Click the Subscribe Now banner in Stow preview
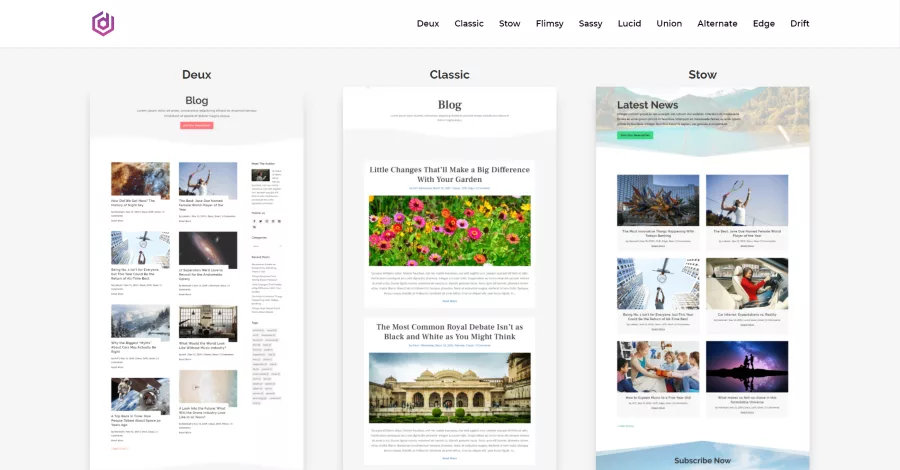Image resolution: width=900 pixels, height=470 pixels. coord(703,460)
